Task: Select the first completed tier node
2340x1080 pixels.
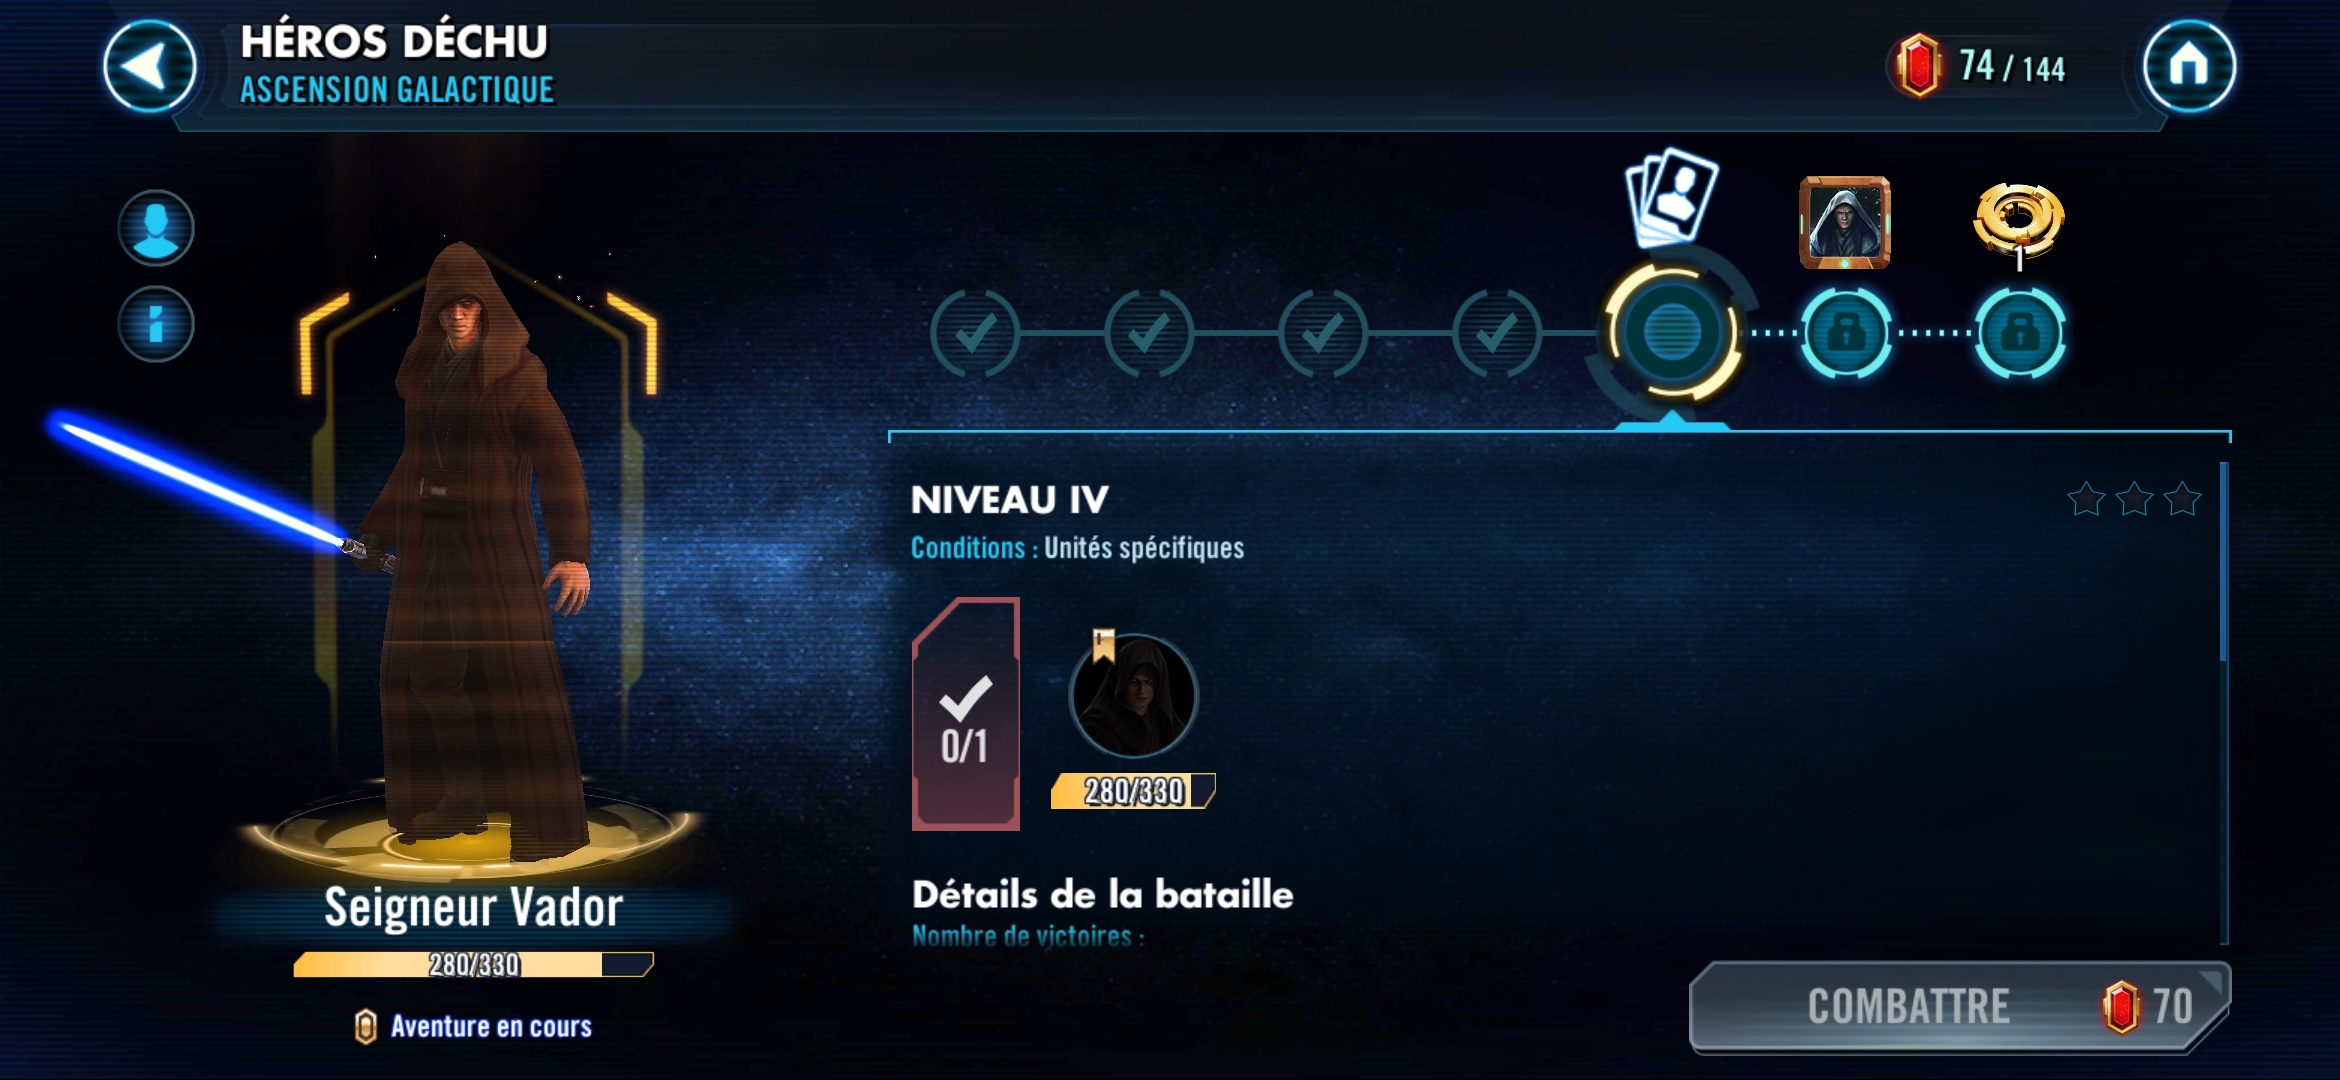Action: tap(974, 333)
